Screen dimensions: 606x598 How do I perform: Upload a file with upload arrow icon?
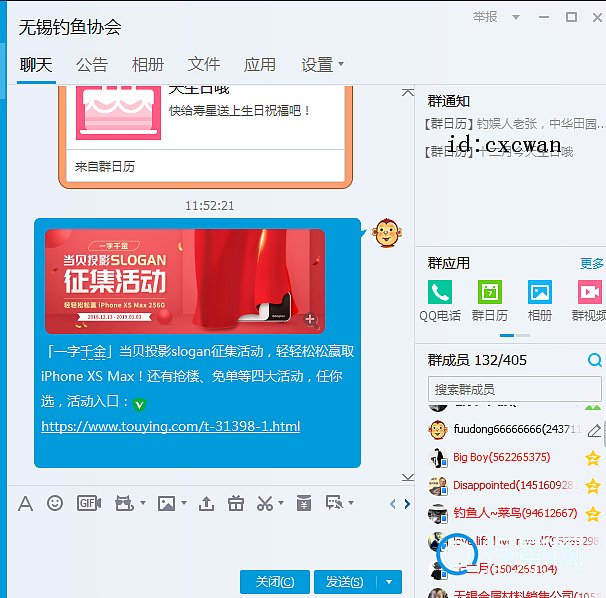click(206, 503)
